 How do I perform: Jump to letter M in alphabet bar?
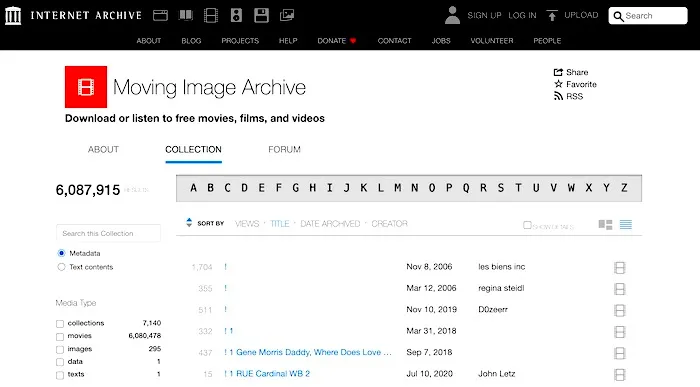pyautogui.click(x=397, y=188)
